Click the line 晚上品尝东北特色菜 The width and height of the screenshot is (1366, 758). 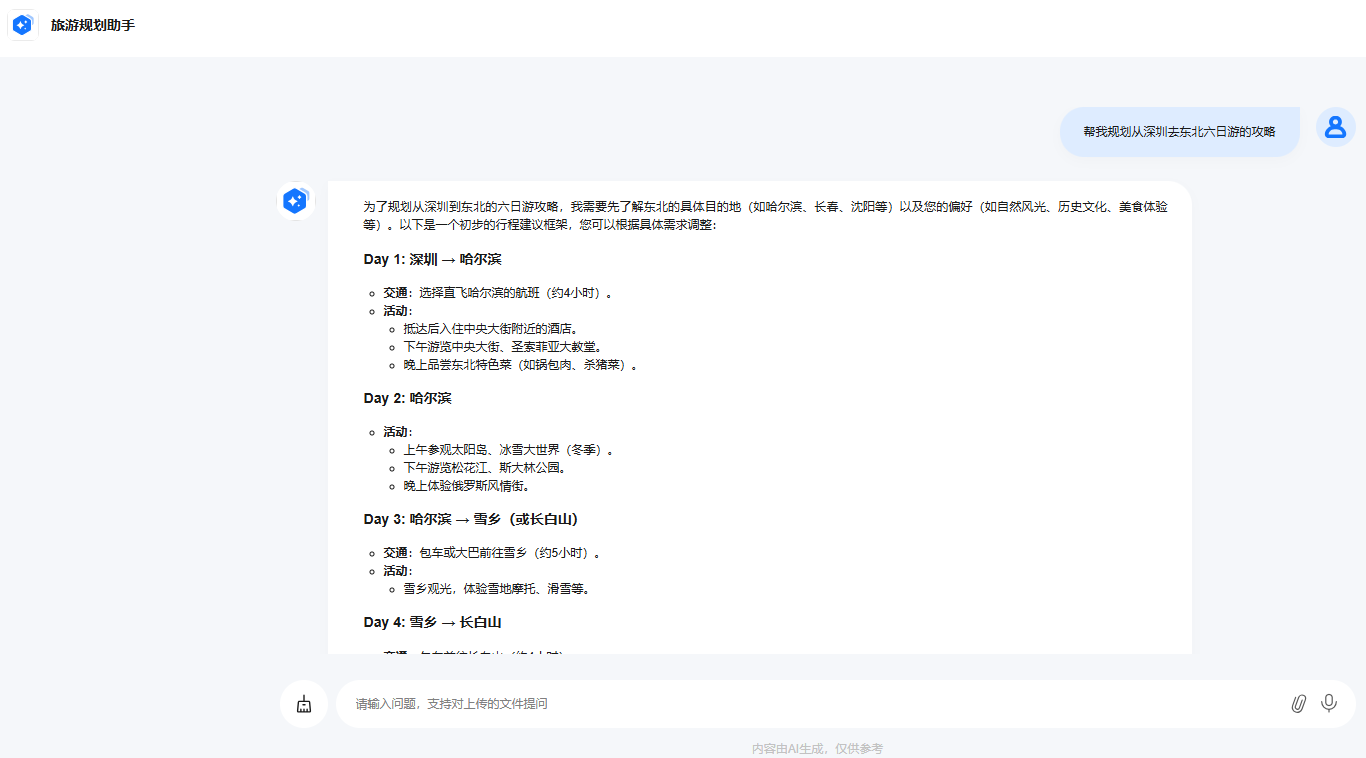point(521,364)
